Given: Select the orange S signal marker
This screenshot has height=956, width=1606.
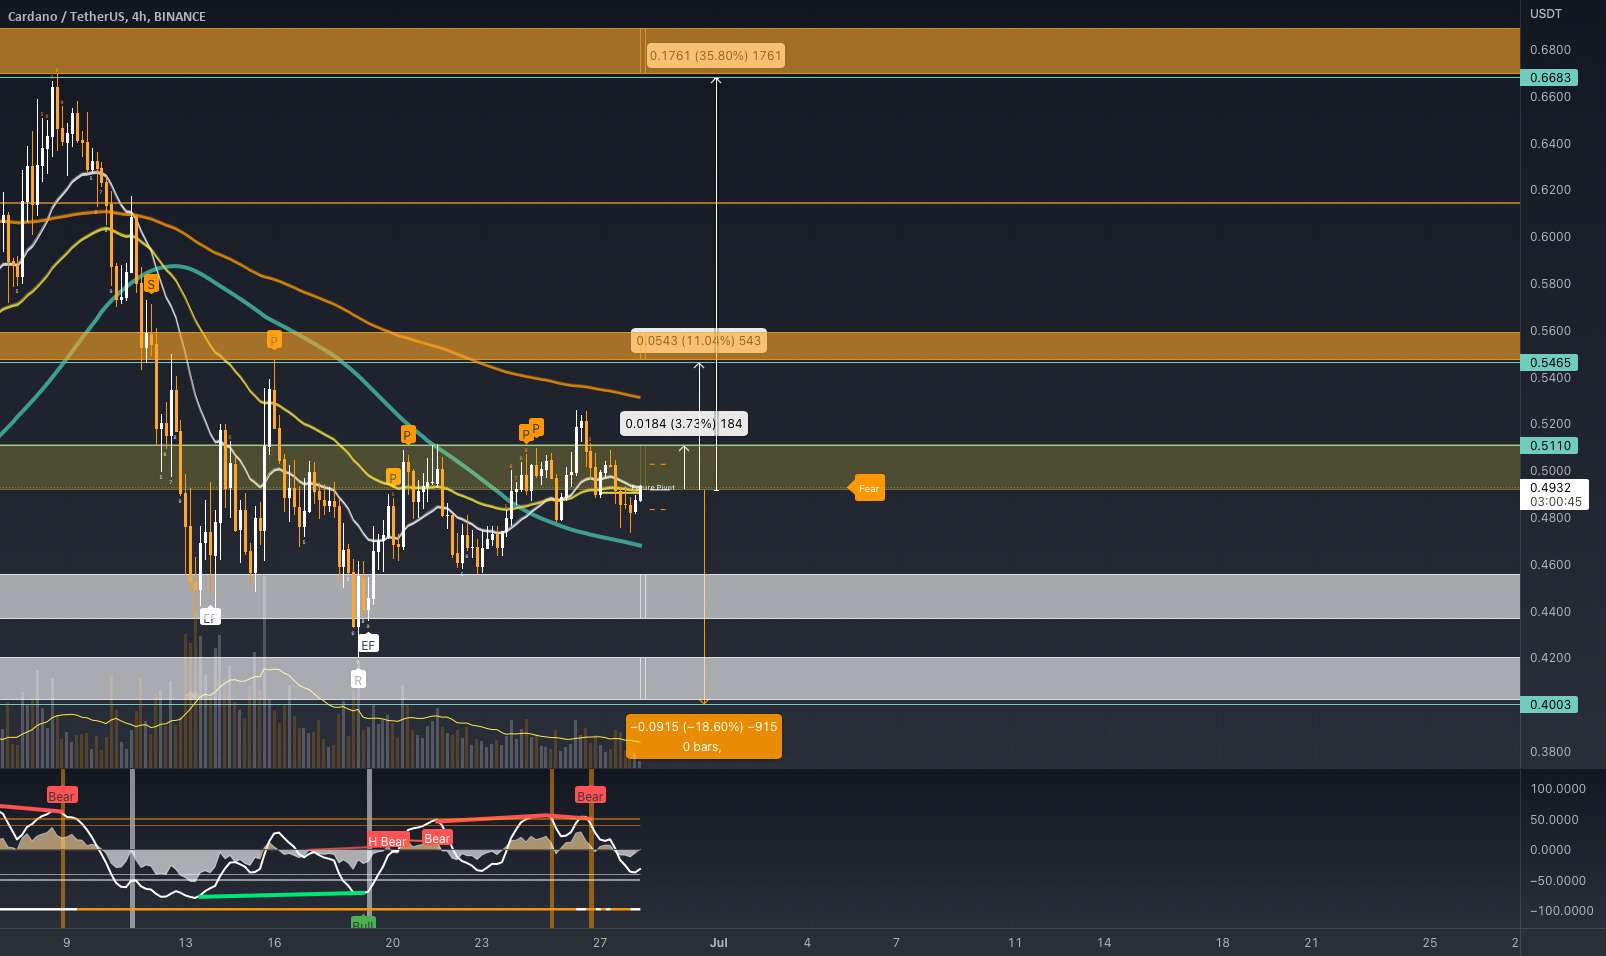Looking at the screenshot, I should 150,285.
